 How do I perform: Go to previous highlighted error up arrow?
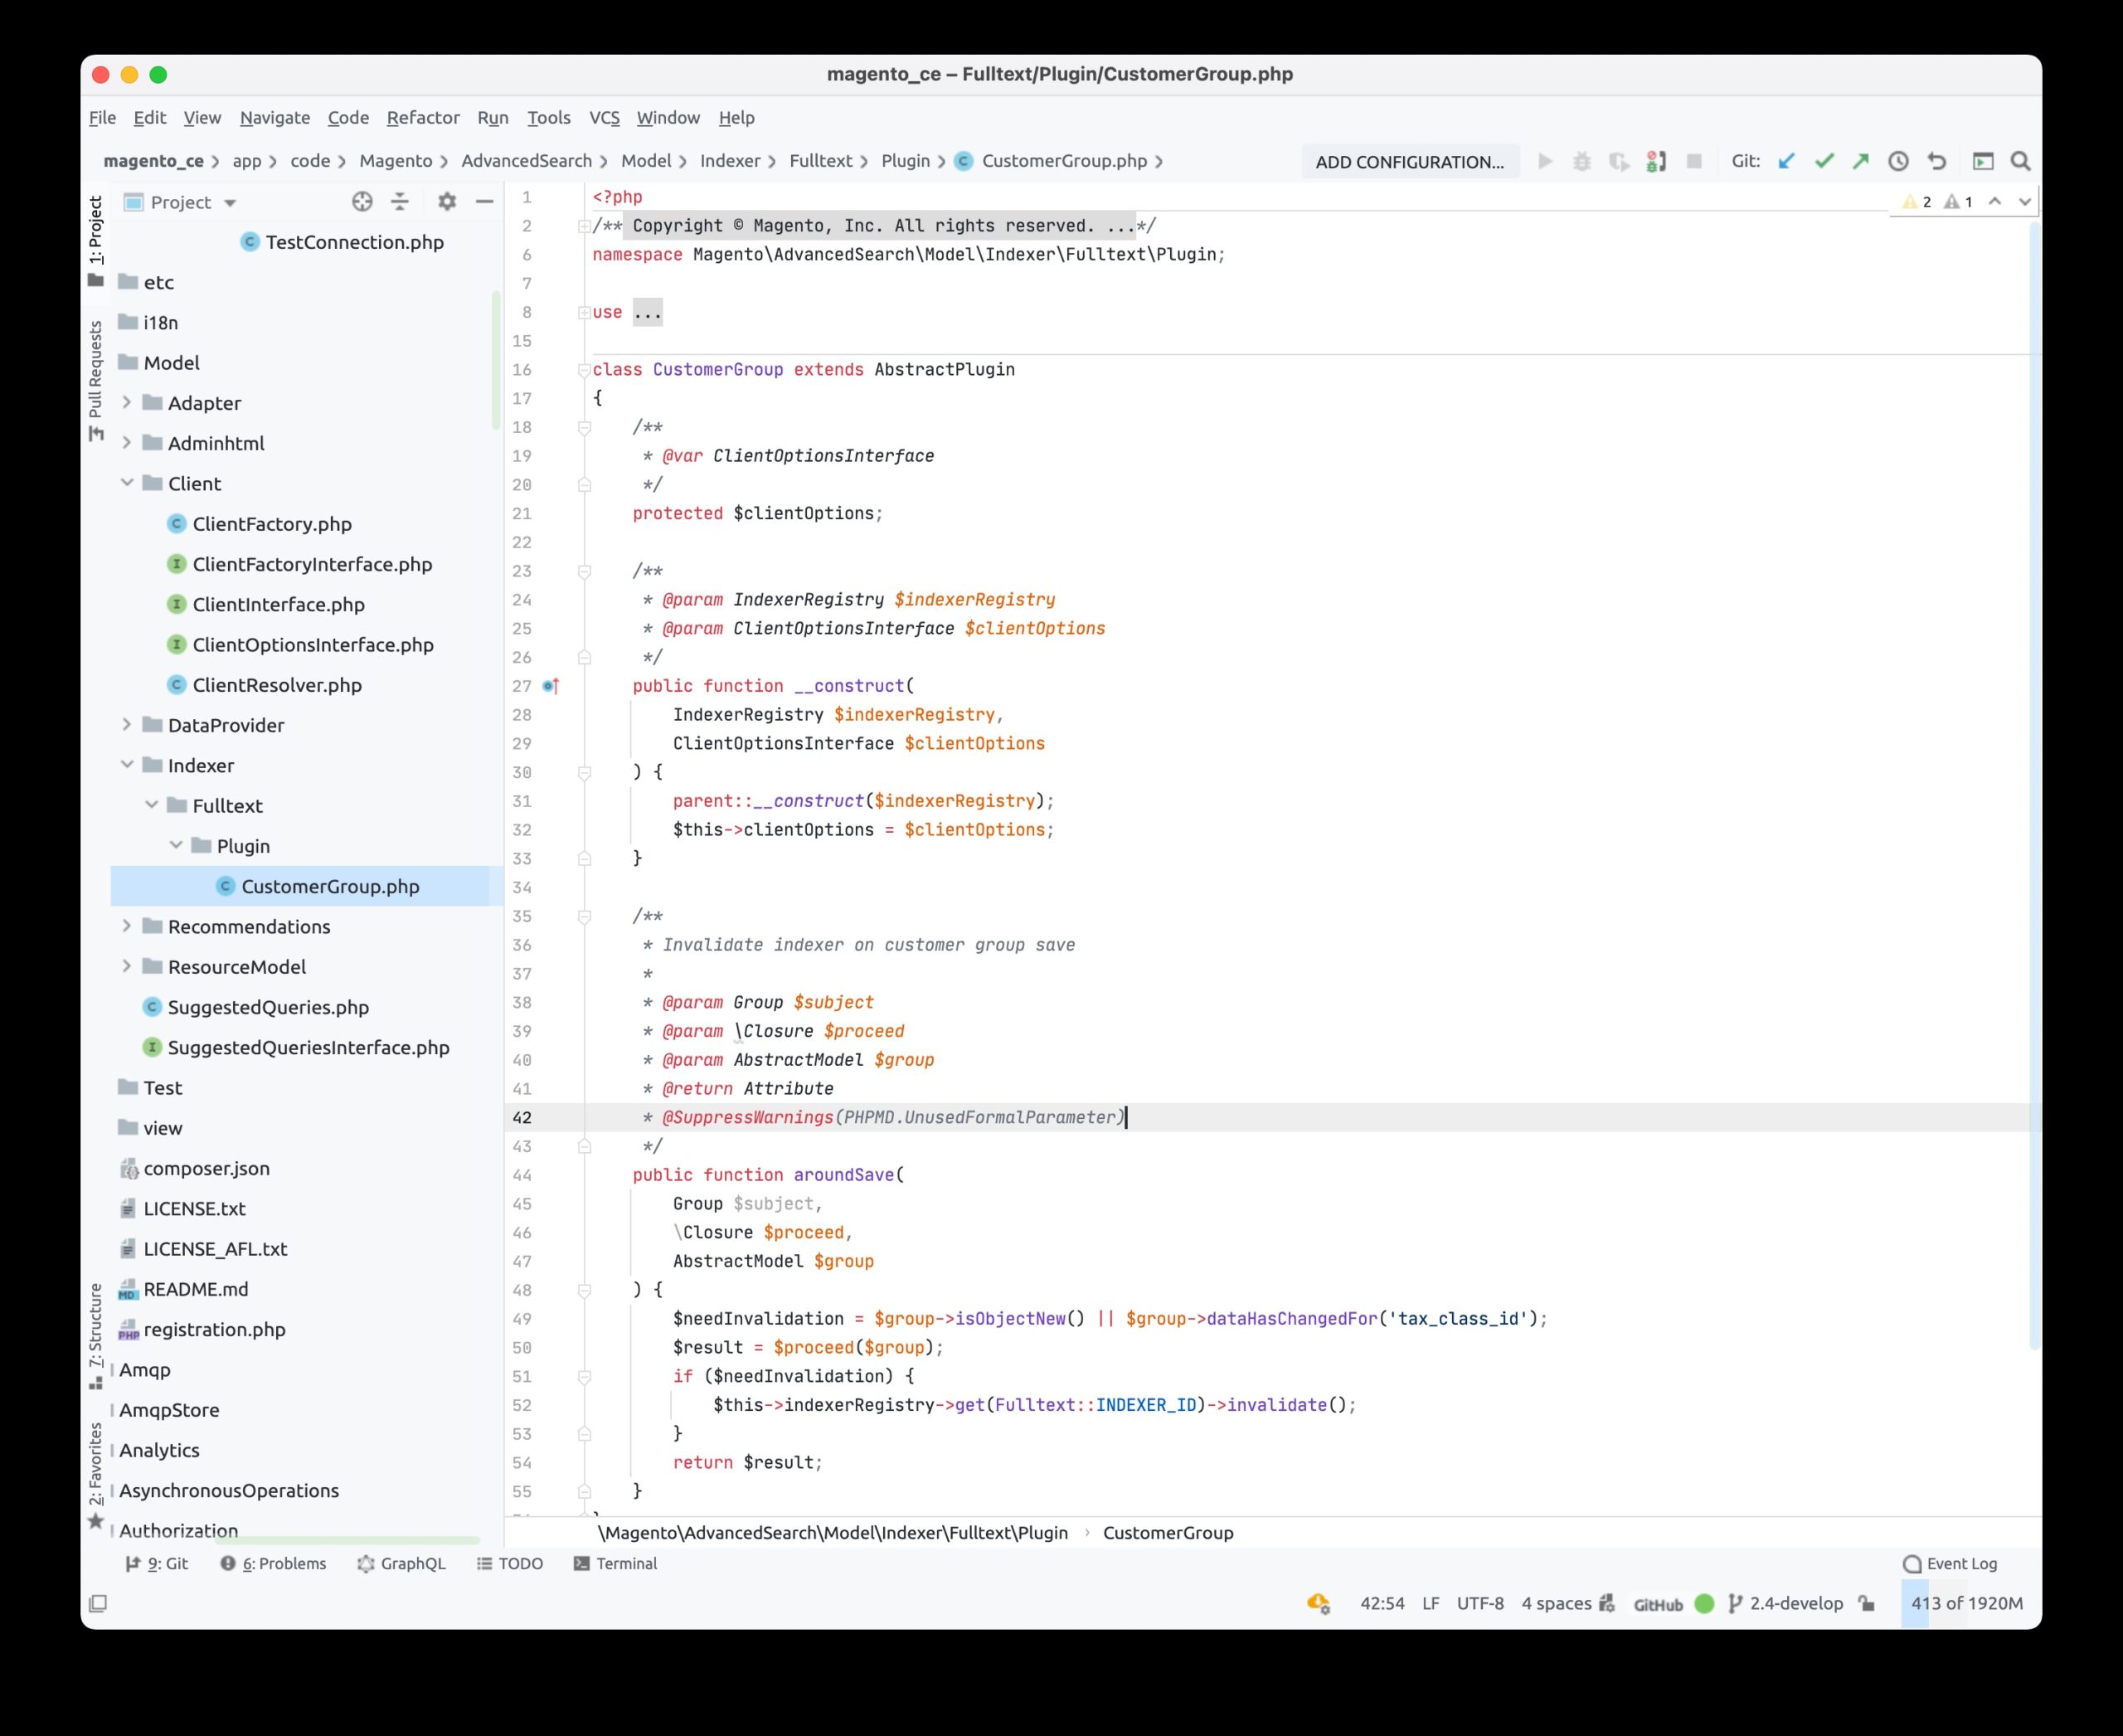coord(1995,202)
